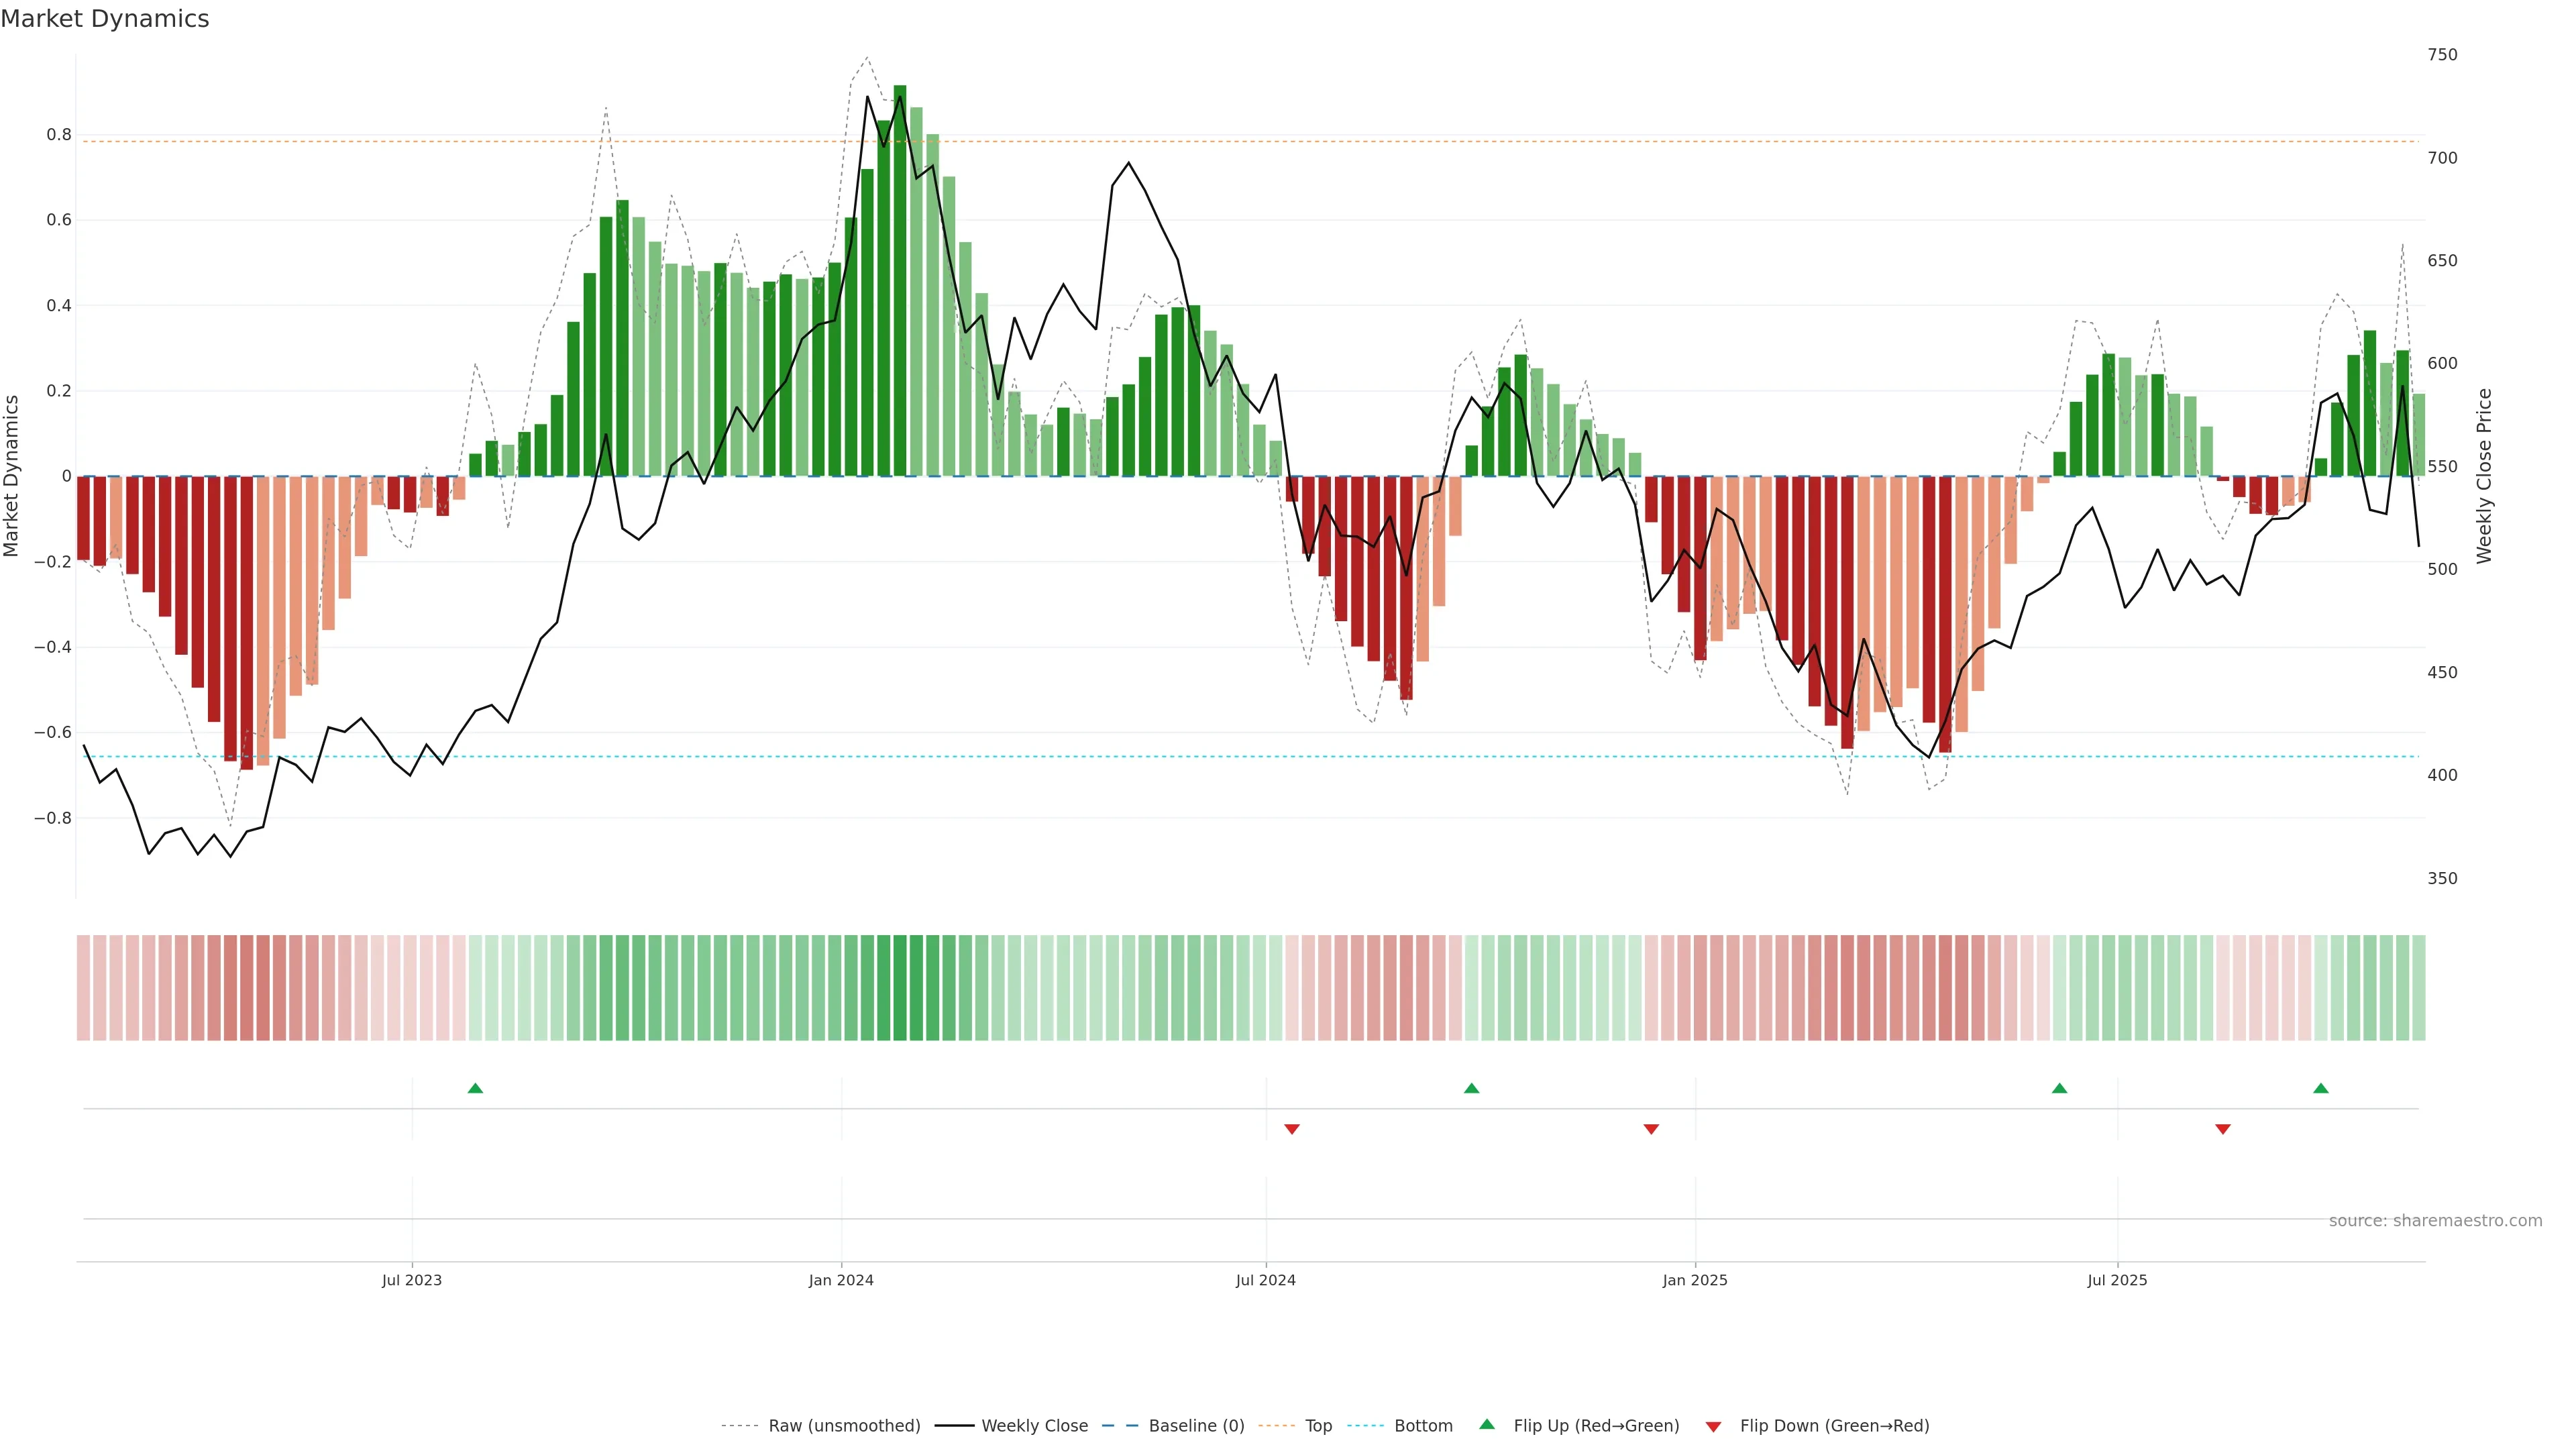
Task: Click the red Flip Down triangle near Jul 2024
Action: click(1292, 1129)
